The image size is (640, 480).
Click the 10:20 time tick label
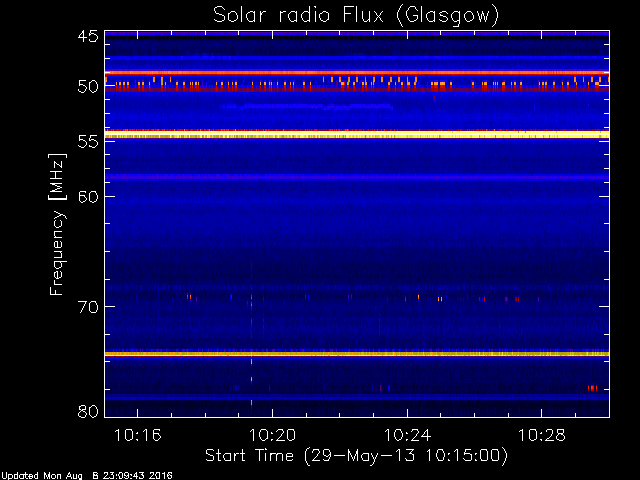pos(272,435)
